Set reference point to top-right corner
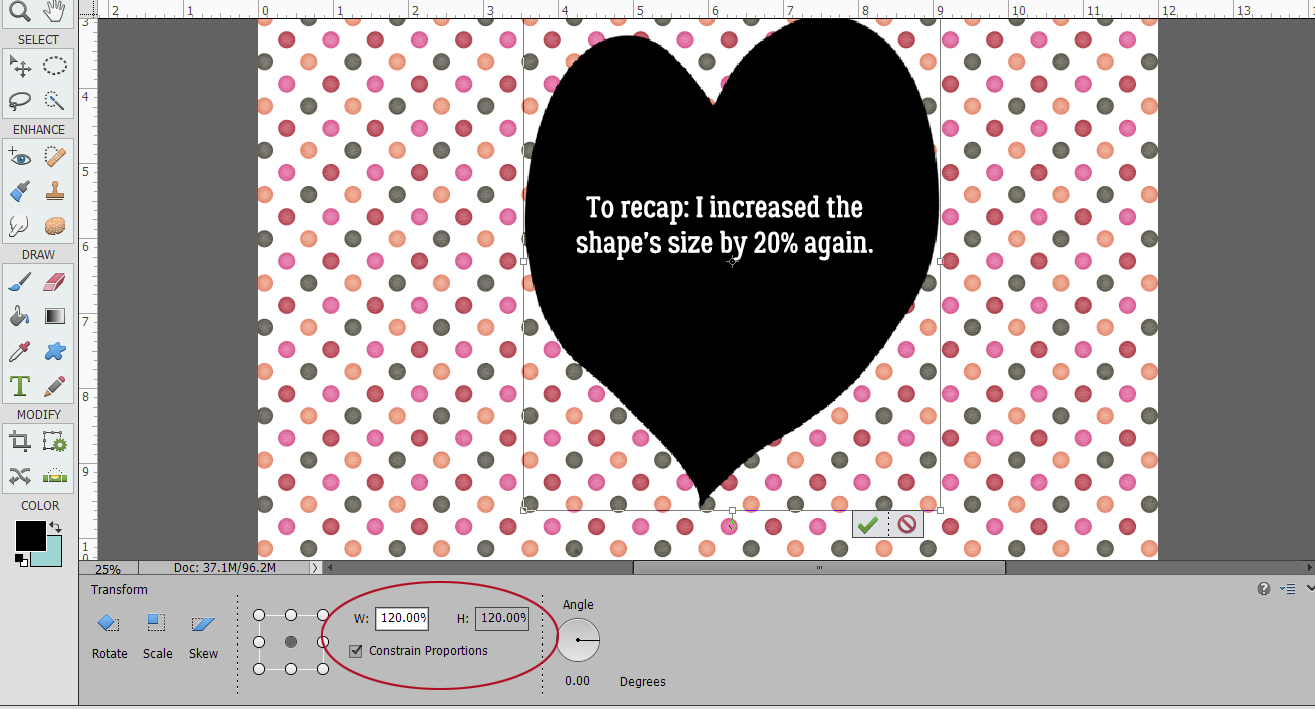This screenshot has height=709, width=1315. (x=323, y=615)
